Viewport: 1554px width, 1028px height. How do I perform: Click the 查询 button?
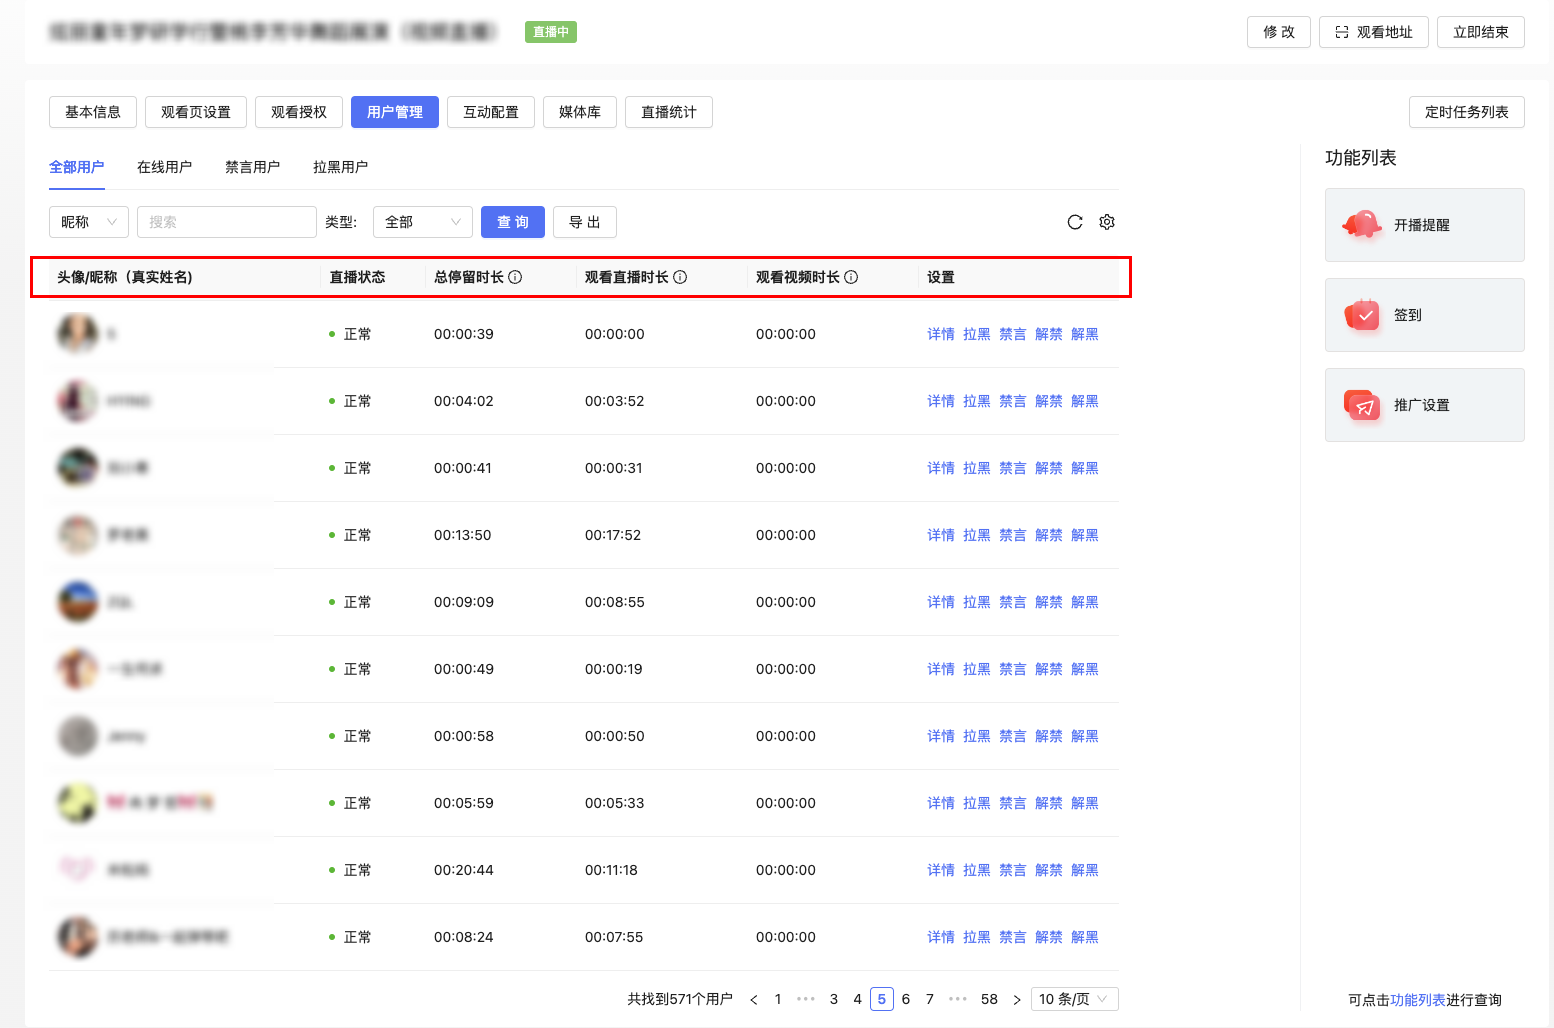click(512, 222)
